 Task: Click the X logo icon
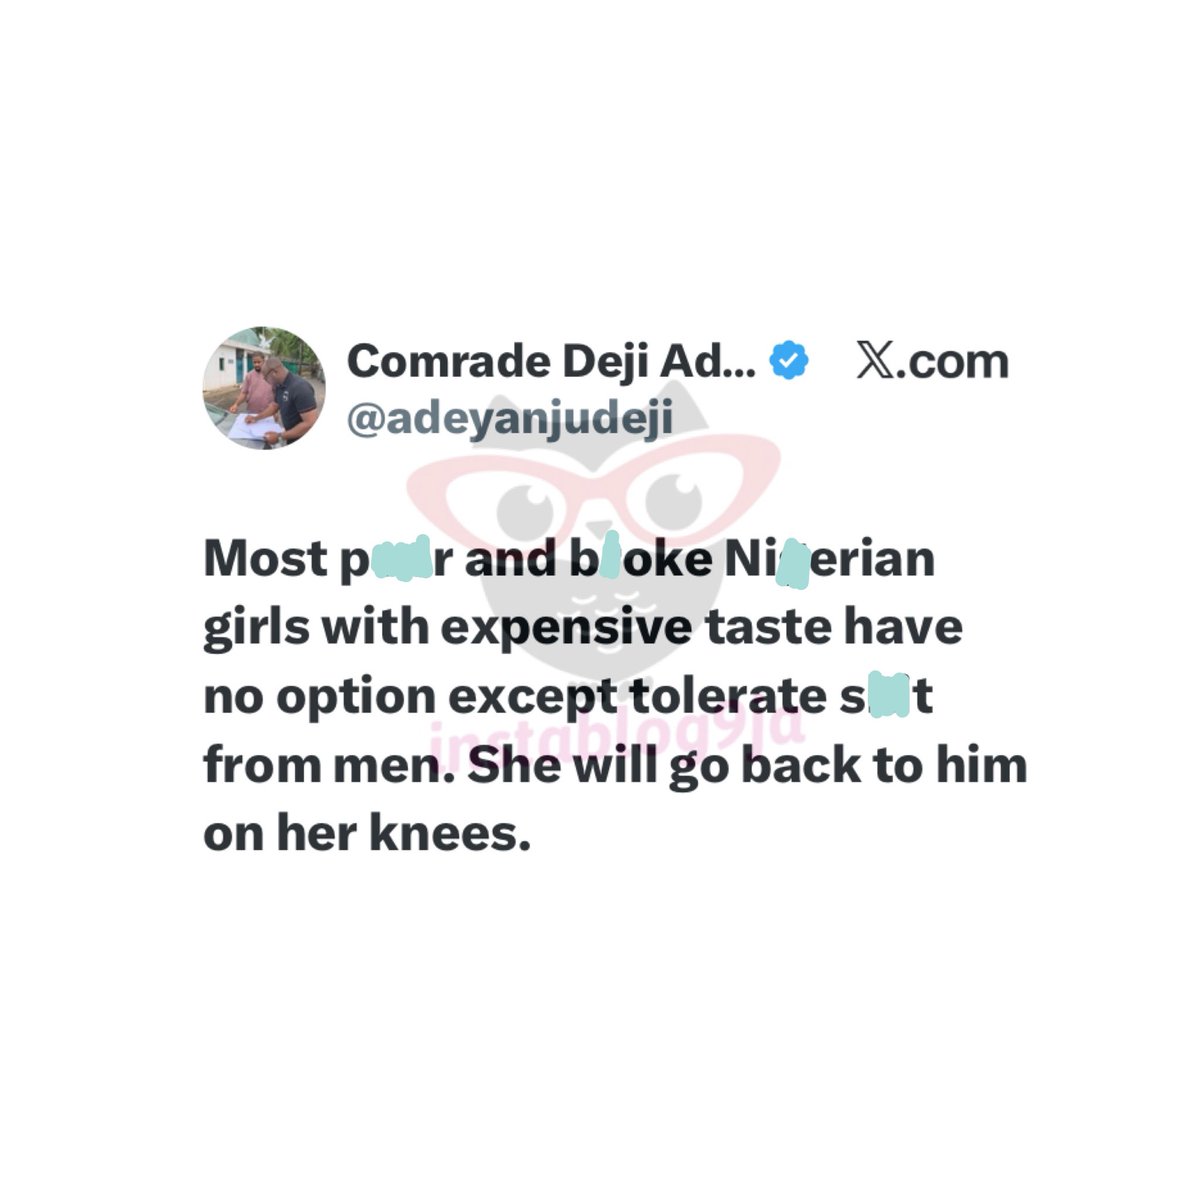874,362
